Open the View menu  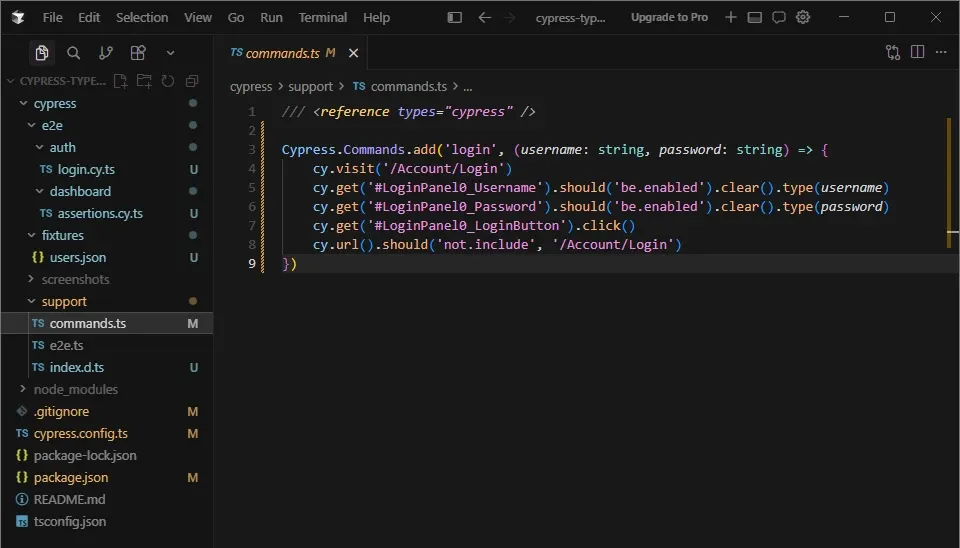pos(198,17)
